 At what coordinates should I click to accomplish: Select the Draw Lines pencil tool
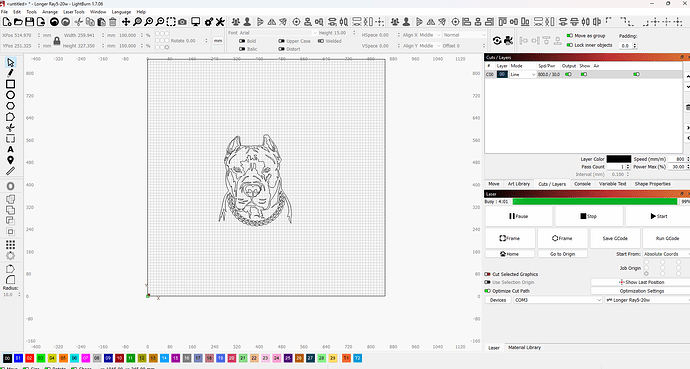click(x=11, y=73)
